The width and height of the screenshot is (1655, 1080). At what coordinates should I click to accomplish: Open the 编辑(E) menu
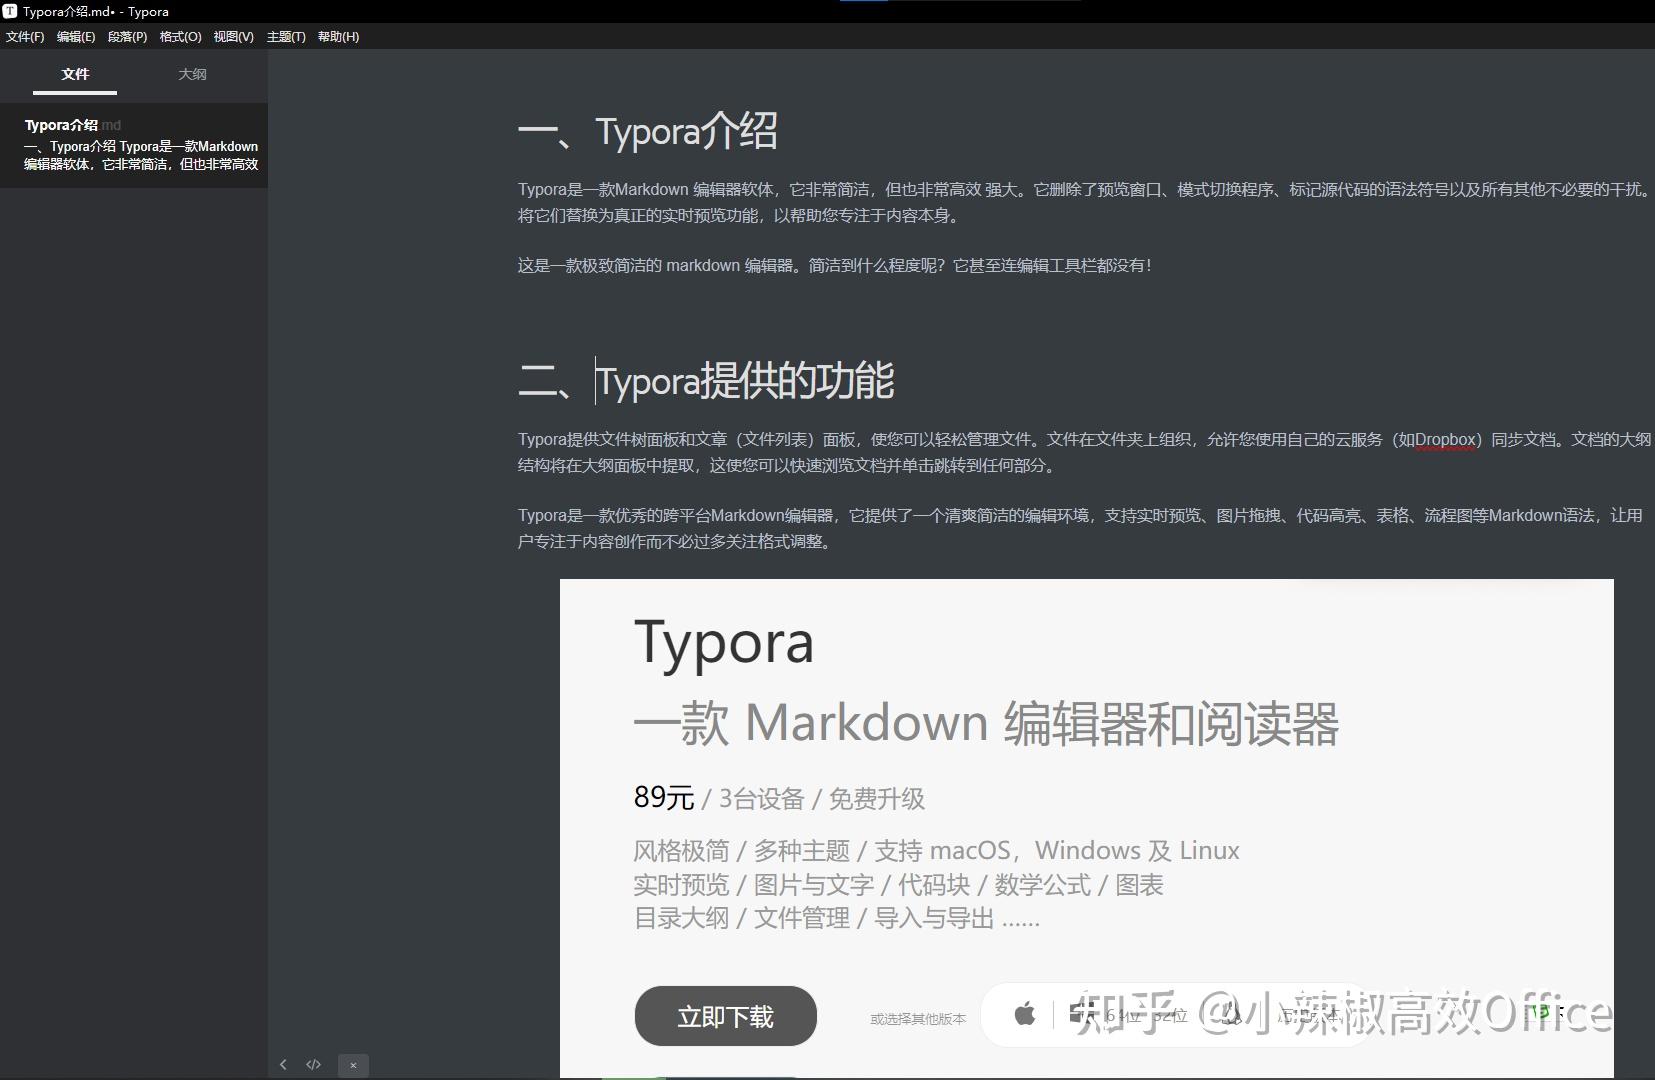click(x=76, y=37)
